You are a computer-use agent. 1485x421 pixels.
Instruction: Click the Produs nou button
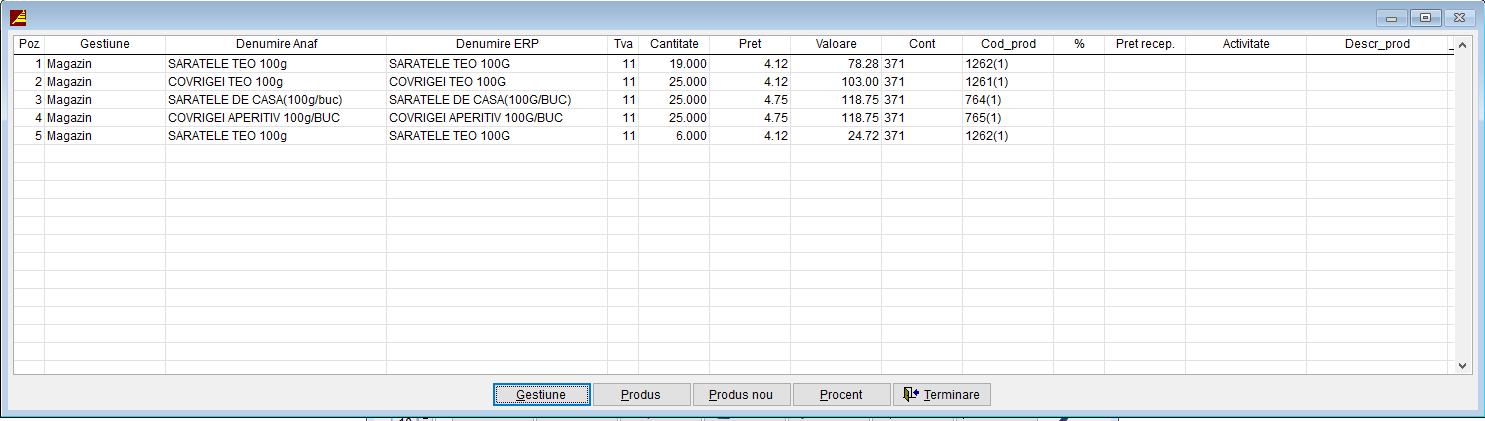[x=741, y=395]
